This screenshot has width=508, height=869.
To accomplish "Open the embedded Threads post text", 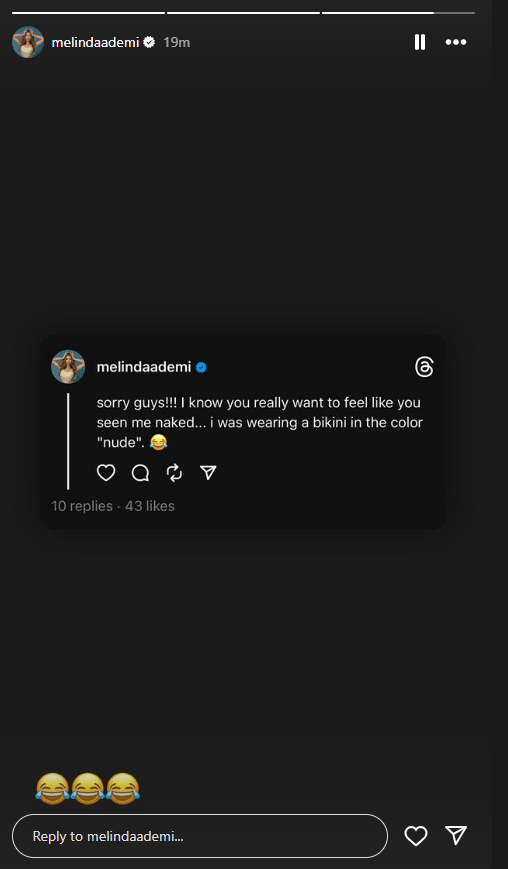I will tap(259, 422).
